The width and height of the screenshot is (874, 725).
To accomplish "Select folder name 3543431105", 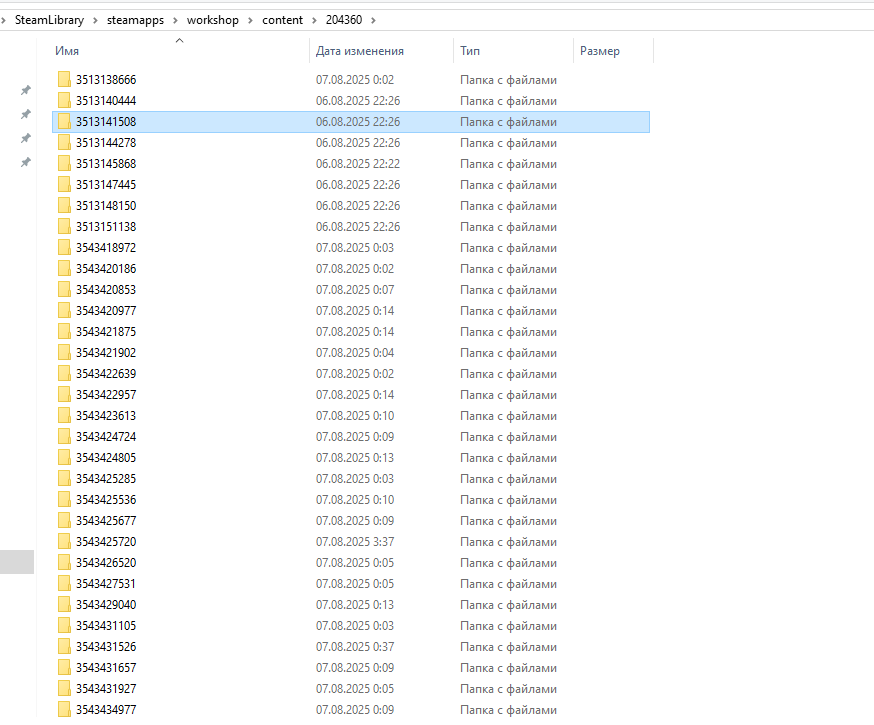I will point(106,626).
